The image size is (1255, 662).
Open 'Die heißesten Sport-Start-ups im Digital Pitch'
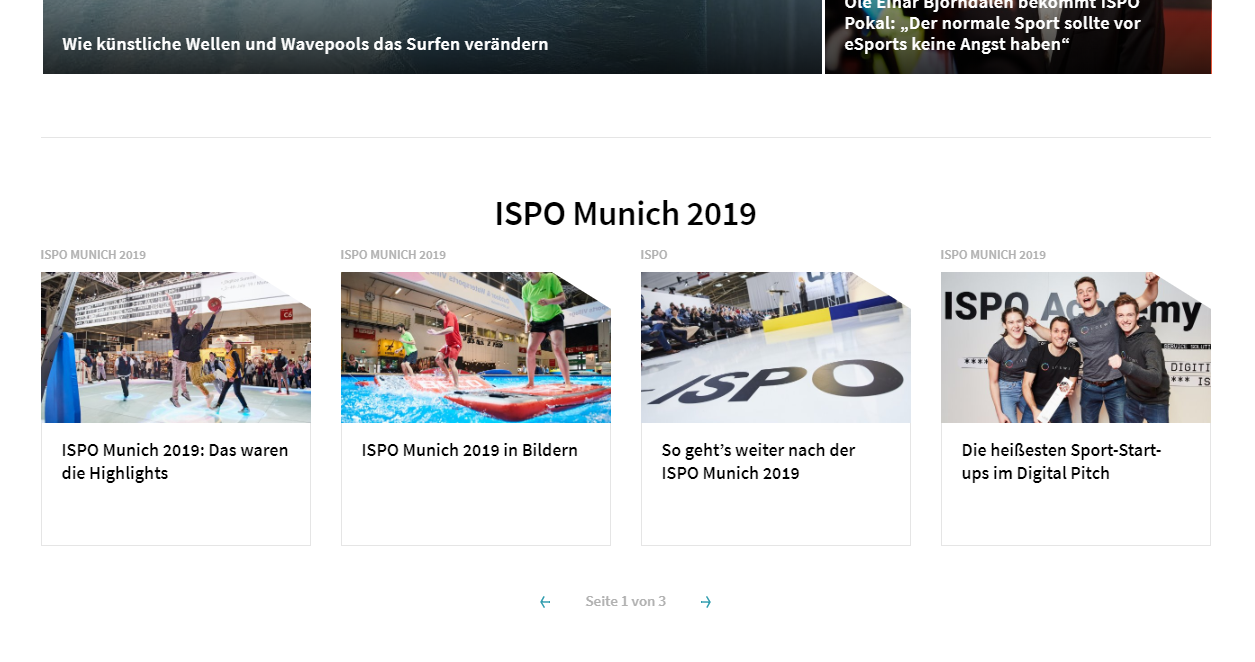pyautogui.click(x=1062, y=461)
